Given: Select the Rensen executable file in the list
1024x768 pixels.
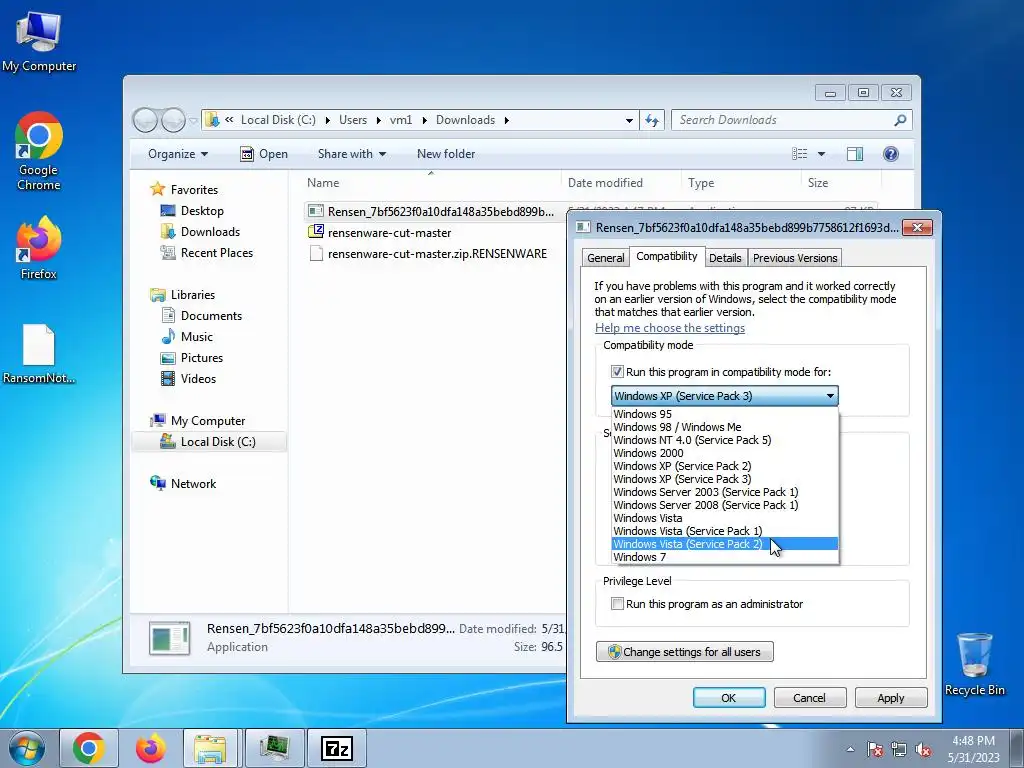Looking at the screenshot, I should [431, 211].
